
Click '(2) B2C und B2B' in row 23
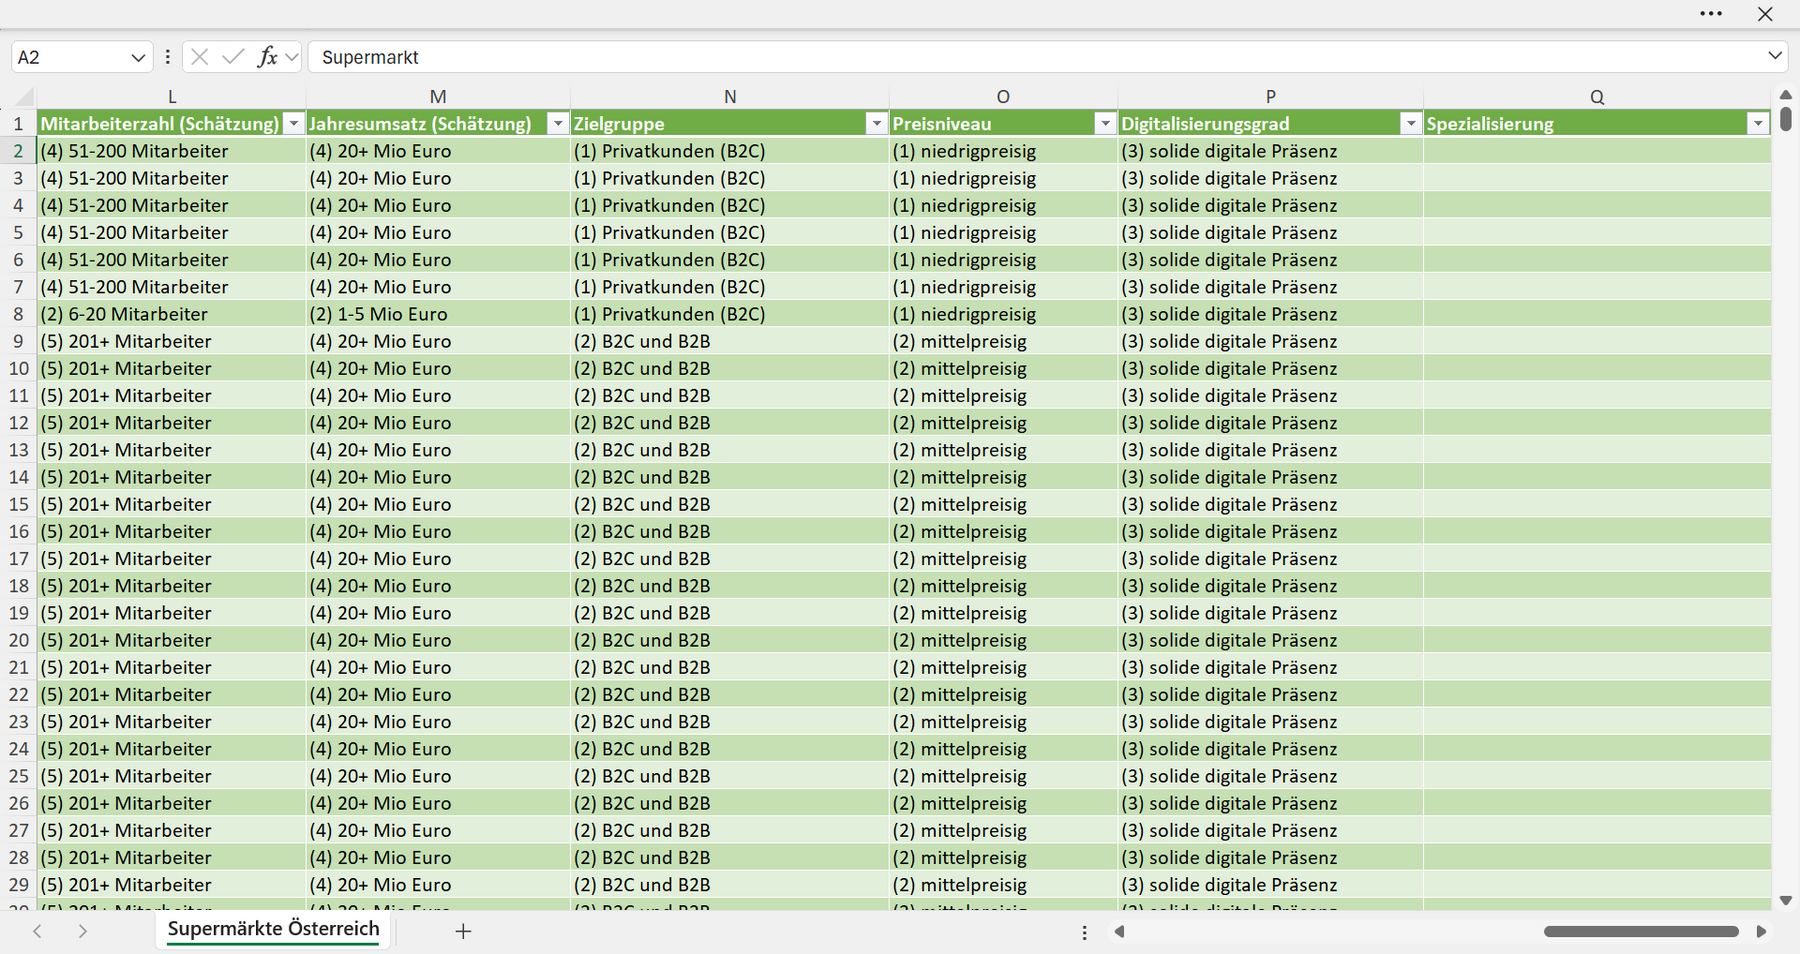coord(730,722)
